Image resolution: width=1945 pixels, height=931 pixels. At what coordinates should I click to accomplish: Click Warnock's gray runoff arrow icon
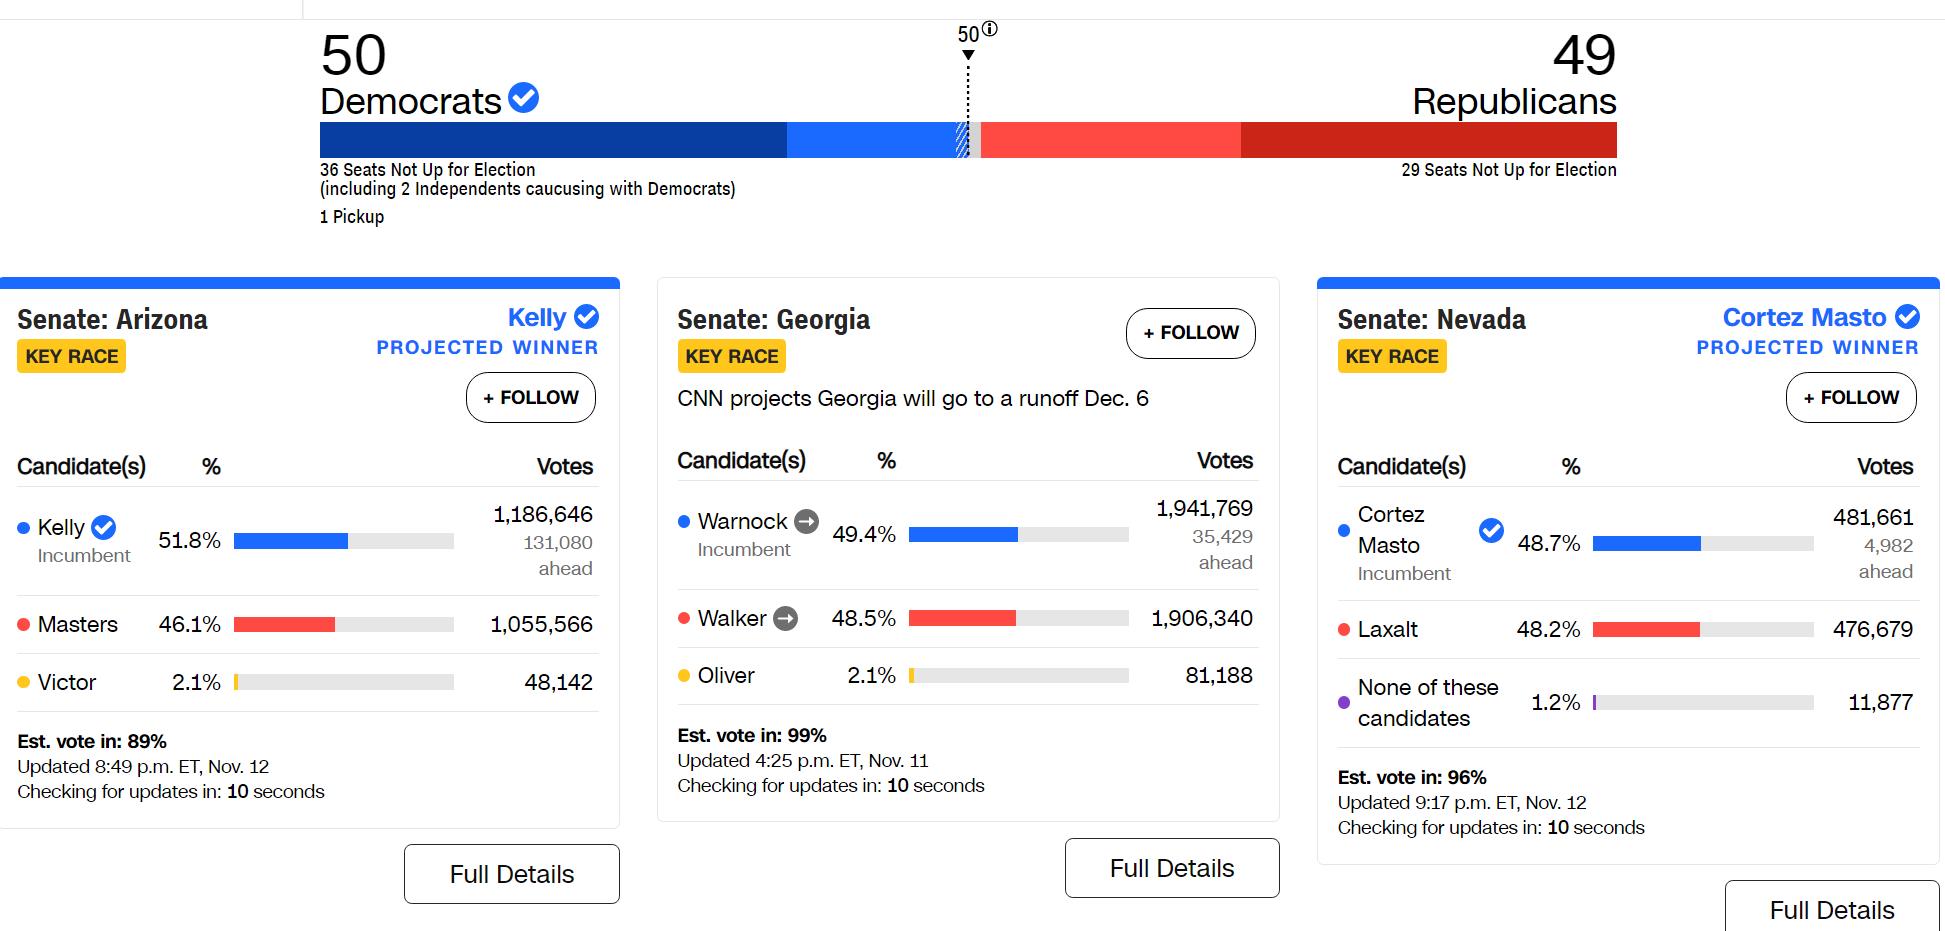(x=806, y=521)
